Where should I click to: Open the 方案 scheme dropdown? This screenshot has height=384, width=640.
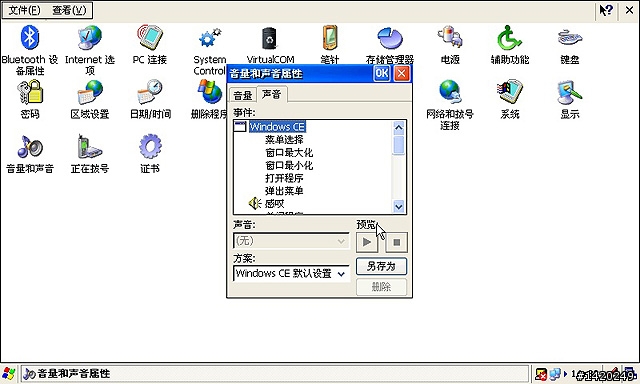[291, 273]
